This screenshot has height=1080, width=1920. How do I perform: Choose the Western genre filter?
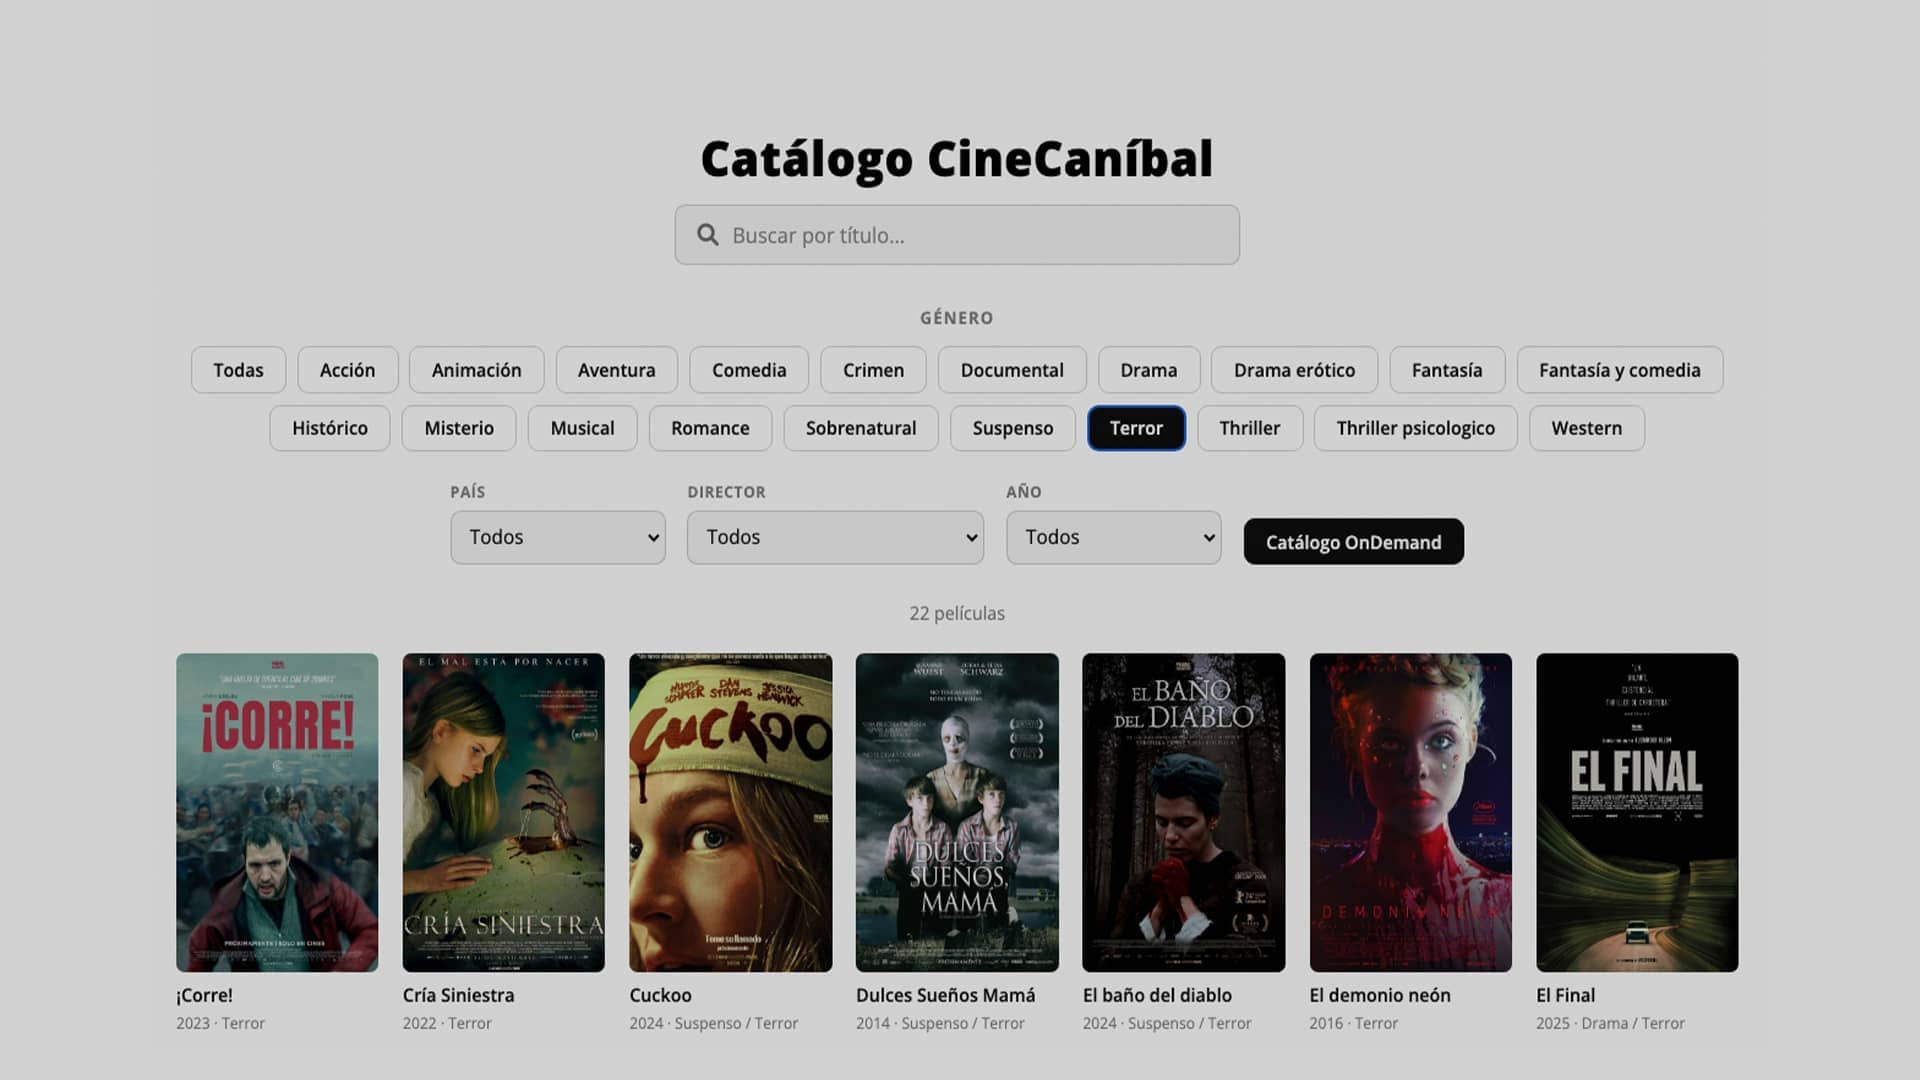1586,428
